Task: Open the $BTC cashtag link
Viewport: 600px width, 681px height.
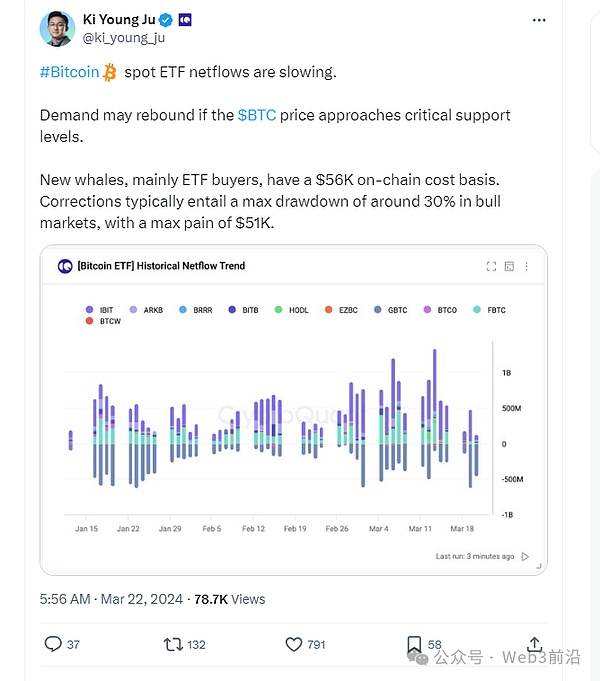Action: pyautogui.click(x=257, y=116)
